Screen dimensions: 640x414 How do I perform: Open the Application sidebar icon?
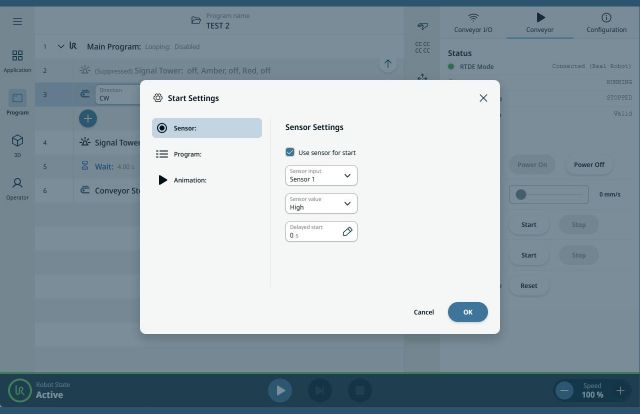pos(17,60)
